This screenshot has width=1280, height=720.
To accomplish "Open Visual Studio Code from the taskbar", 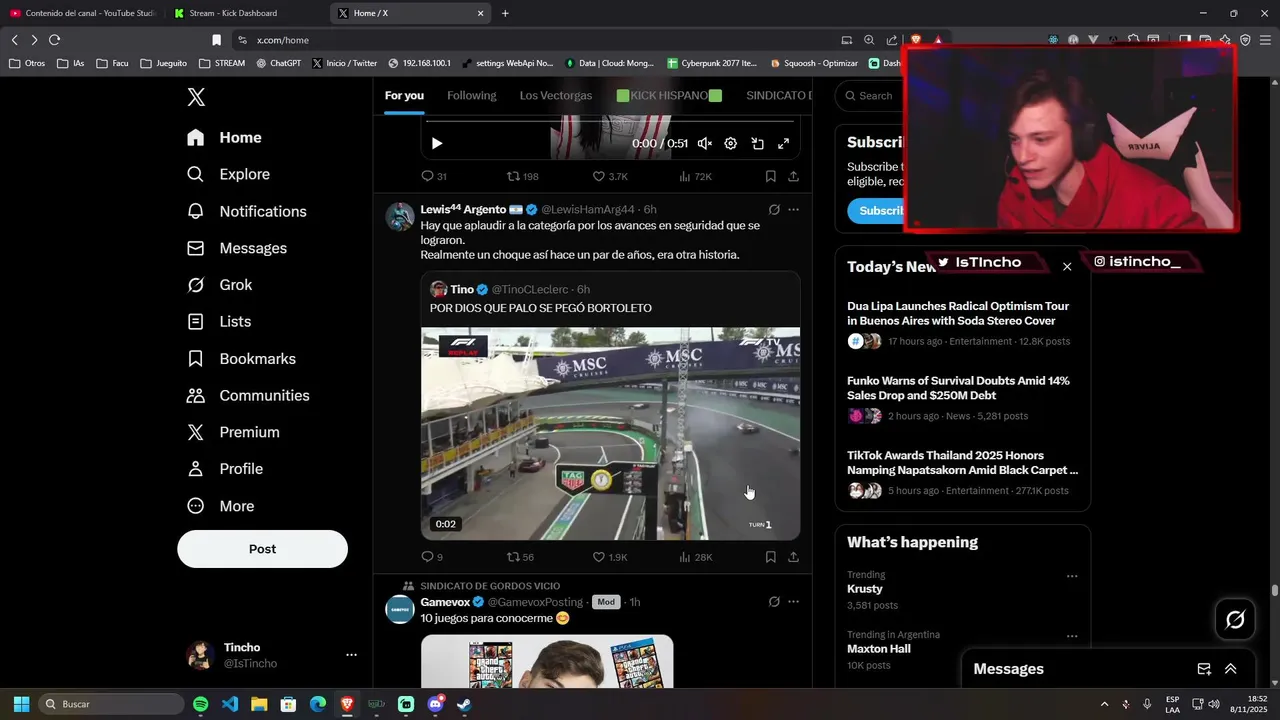I will coord(229,704).
